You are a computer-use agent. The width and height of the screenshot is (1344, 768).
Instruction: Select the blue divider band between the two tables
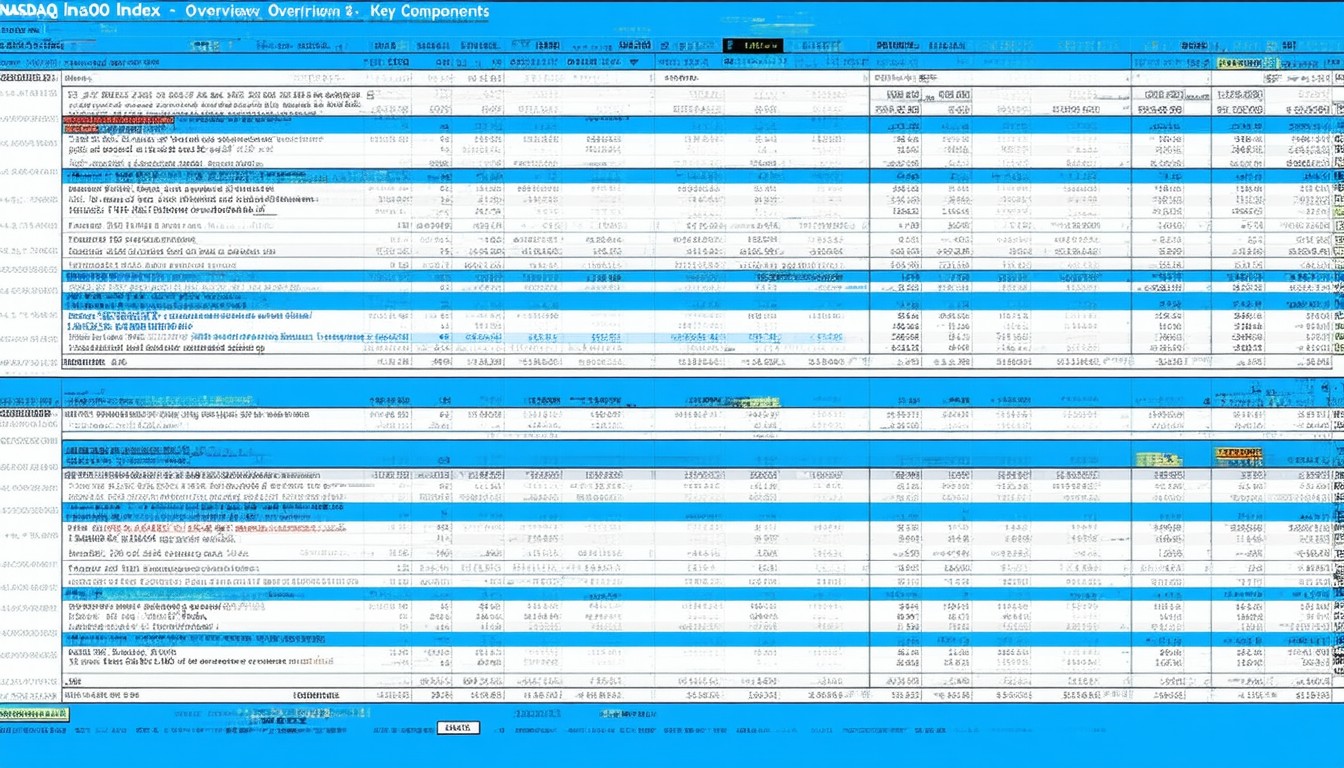[x=672, y=388]
